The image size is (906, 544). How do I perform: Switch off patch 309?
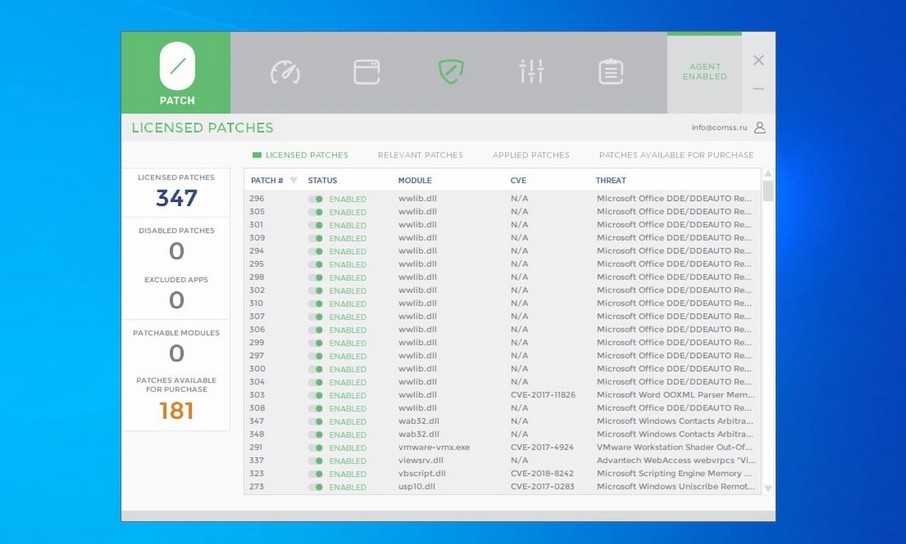point(315,238)
